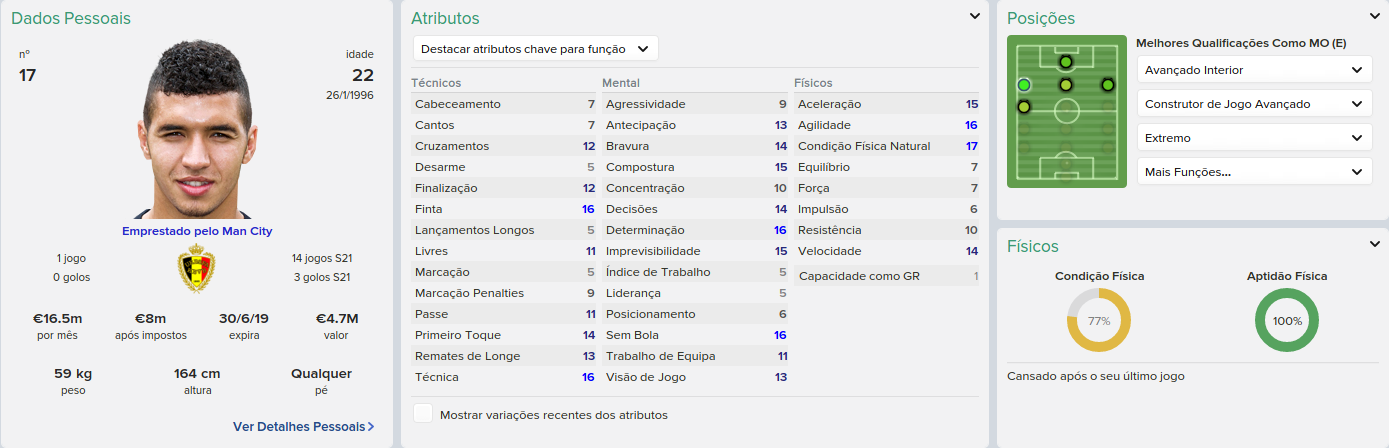Screen dimensions: 1389x448
Task: Collapse the Físicos condition panel chevron
Action: [1374, 244]
